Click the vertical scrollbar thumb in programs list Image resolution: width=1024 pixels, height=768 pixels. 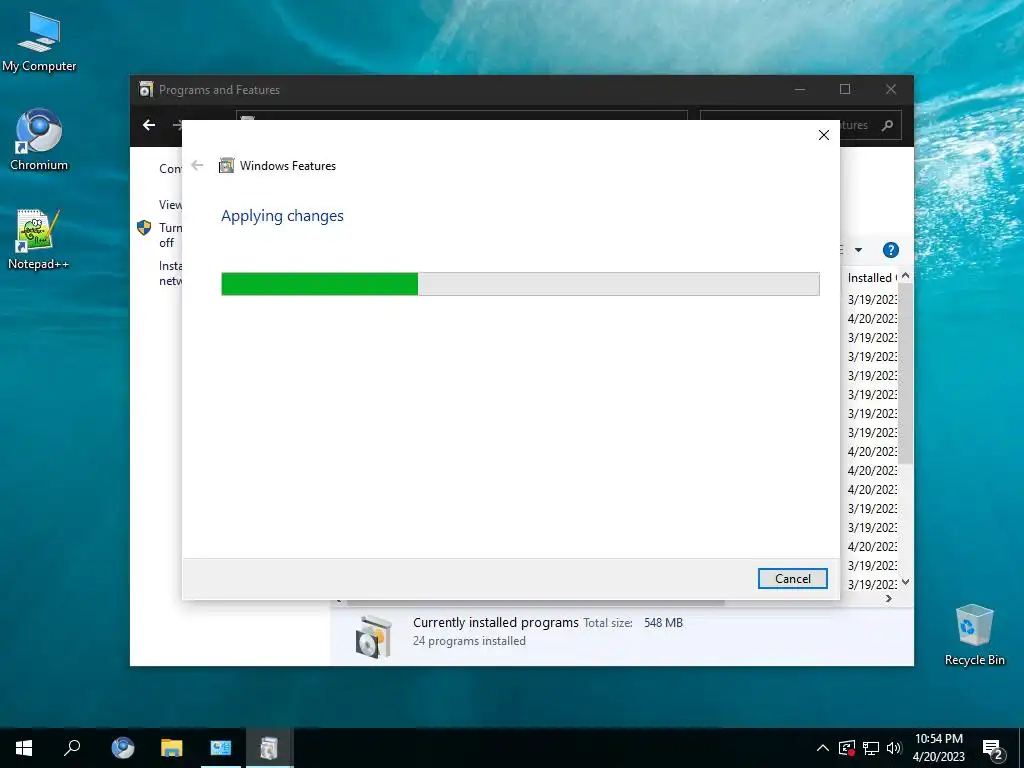[x=905, y=372]
